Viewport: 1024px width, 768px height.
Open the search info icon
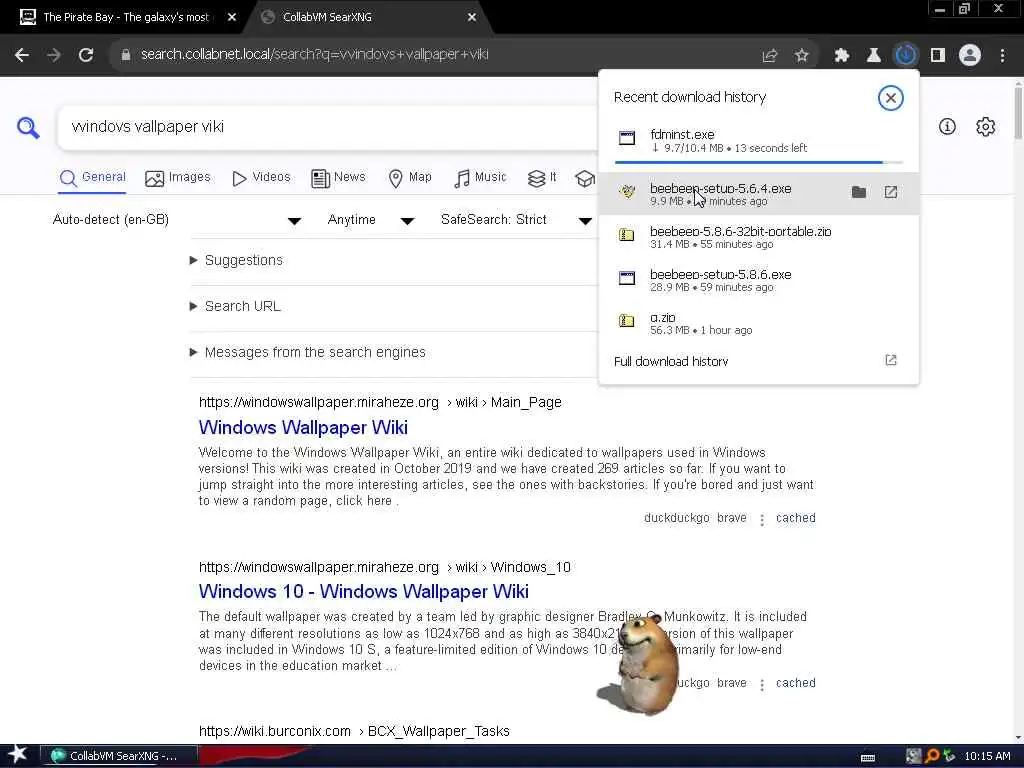click(947, 127)
